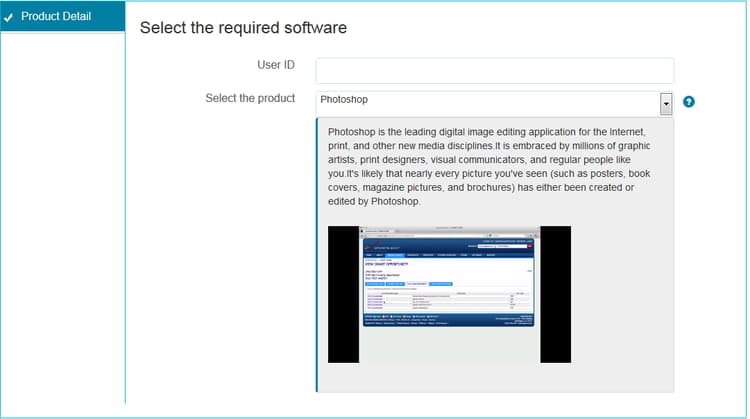Click the 'User ID' label
750x419 pixels.
(276, 65)
